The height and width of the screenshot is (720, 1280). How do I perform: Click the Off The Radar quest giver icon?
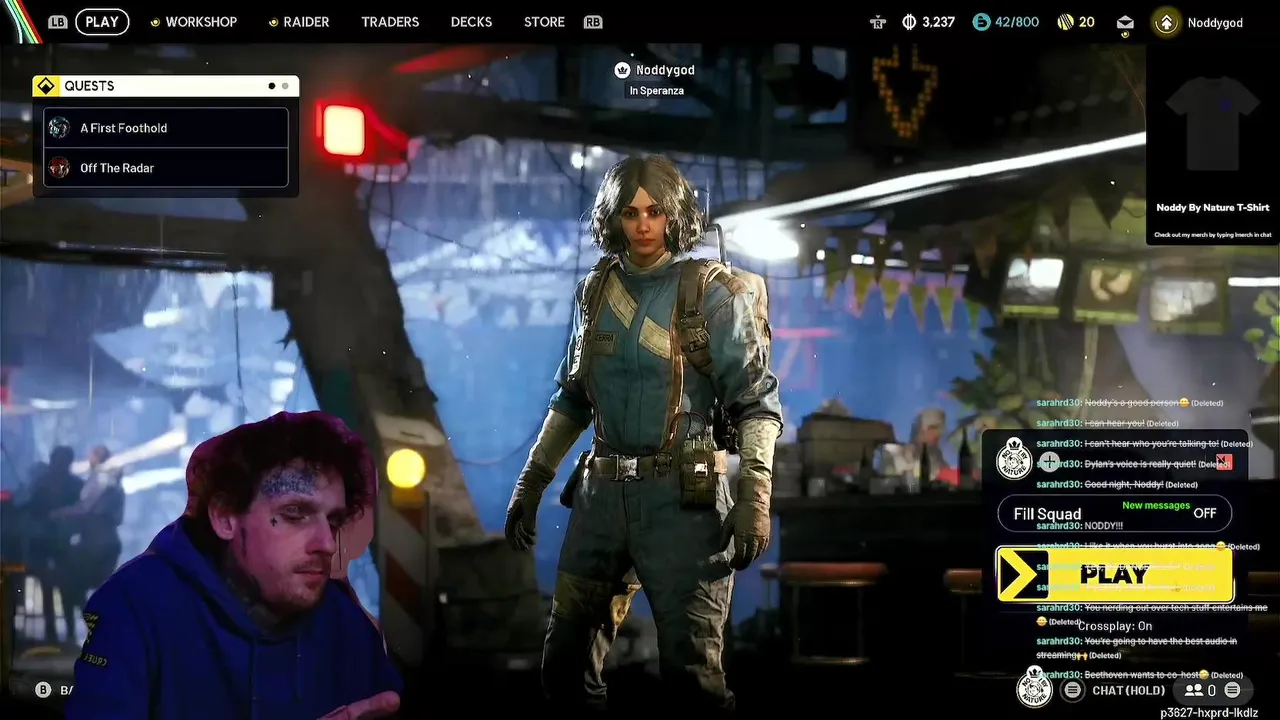point(59,168)
